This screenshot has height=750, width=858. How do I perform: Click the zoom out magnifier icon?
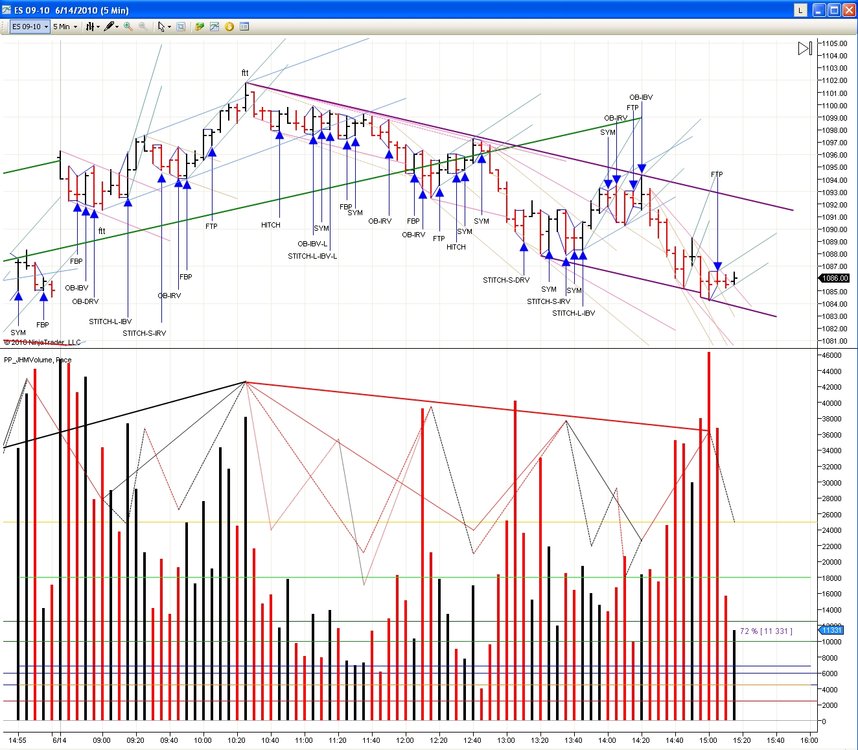pyautogui.click(x=142, y=26)
